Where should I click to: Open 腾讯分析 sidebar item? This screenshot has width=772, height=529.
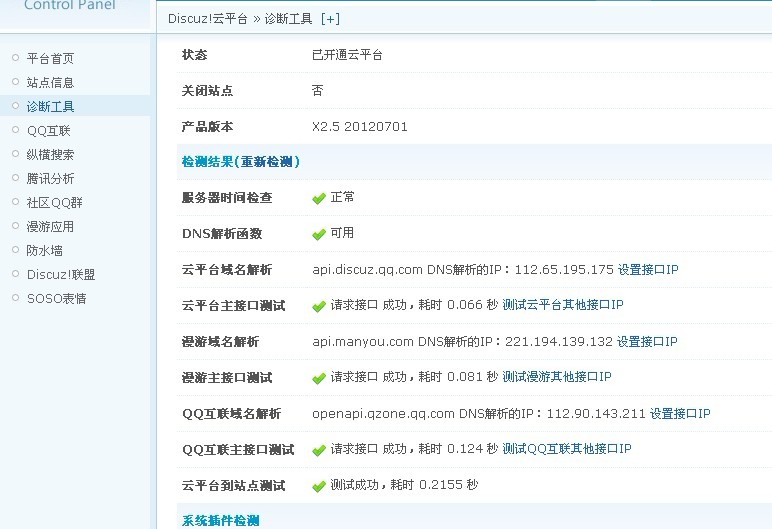(x=50, y=178)
